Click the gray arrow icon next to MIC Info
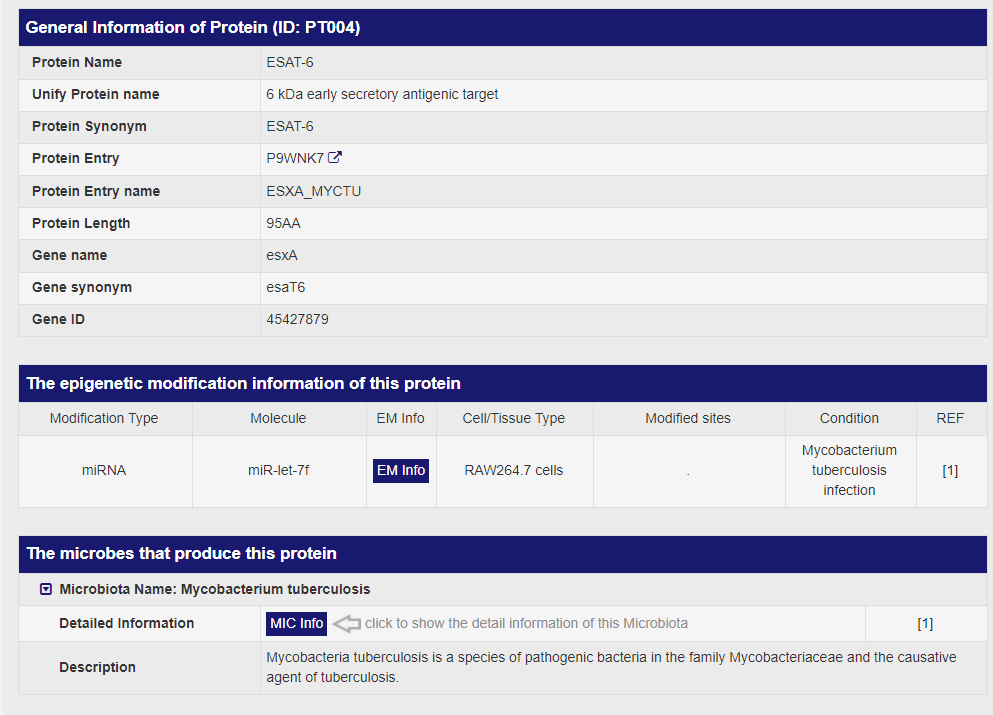The height and width of the screenshot is (715, 993). pos(346,623)
